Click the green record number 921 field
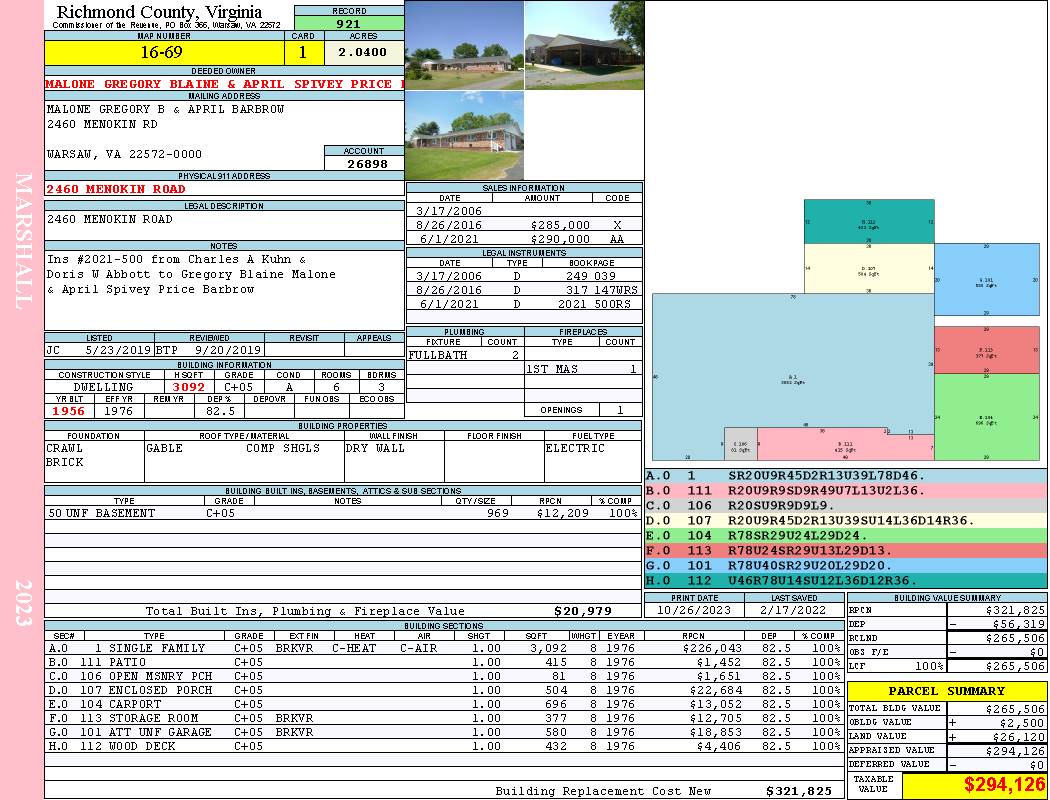 coord(349,24)
